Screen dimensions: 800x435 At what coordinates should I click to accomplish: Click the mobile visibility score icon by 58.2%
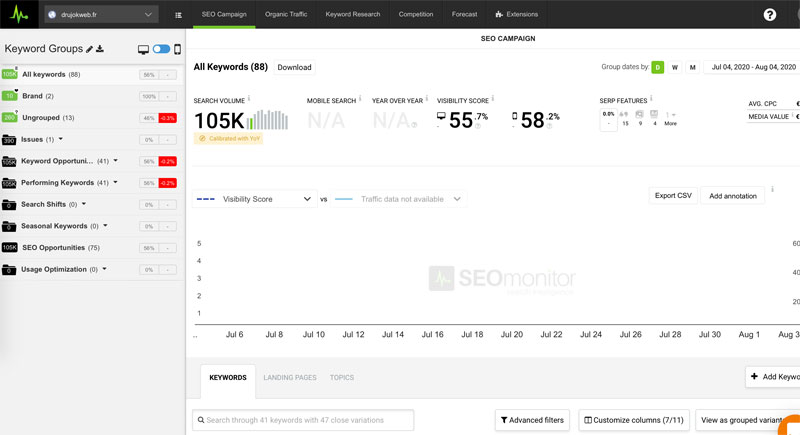point(514,116)
